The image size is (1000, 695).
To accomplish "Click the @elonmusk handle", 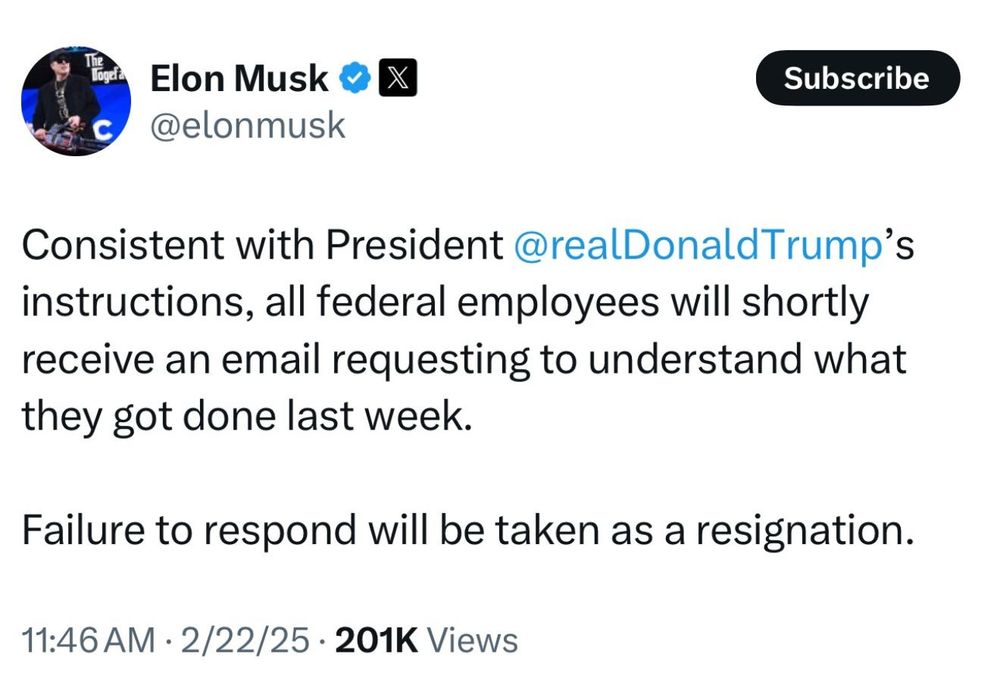I will (x=247, y=125).
